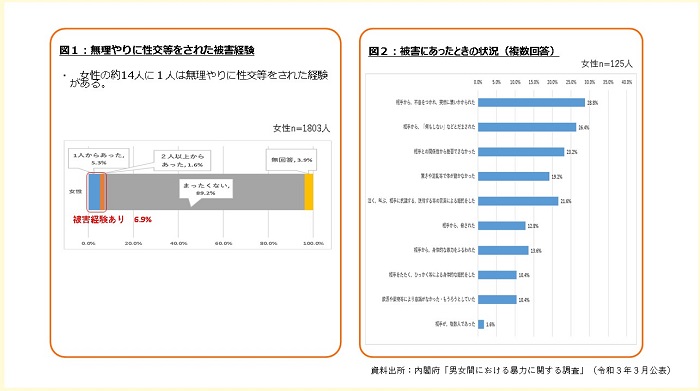Click the blue segment of the 女性 bar

click(x=94, y=192)
